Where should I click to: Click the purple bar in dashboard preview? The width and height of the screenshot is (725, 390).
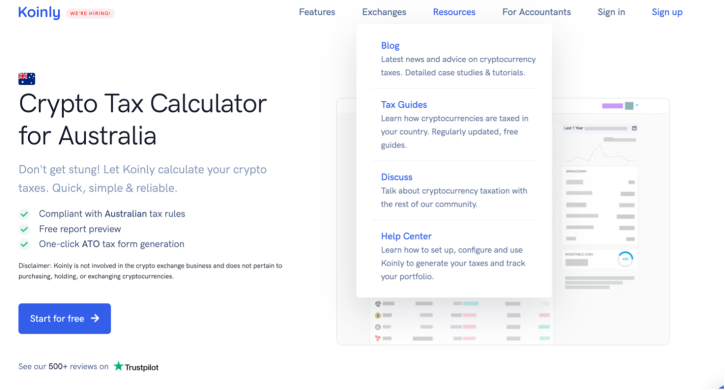click(612, 106)
